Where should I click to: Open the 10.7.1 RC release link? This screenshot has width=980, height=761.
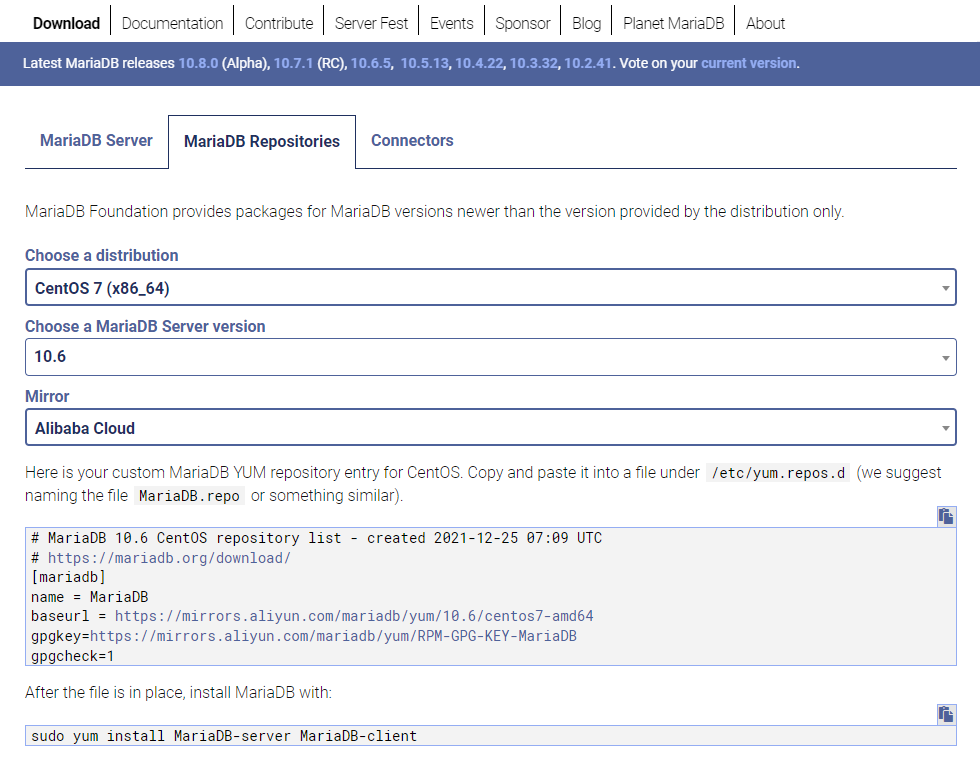coord(293,63)
